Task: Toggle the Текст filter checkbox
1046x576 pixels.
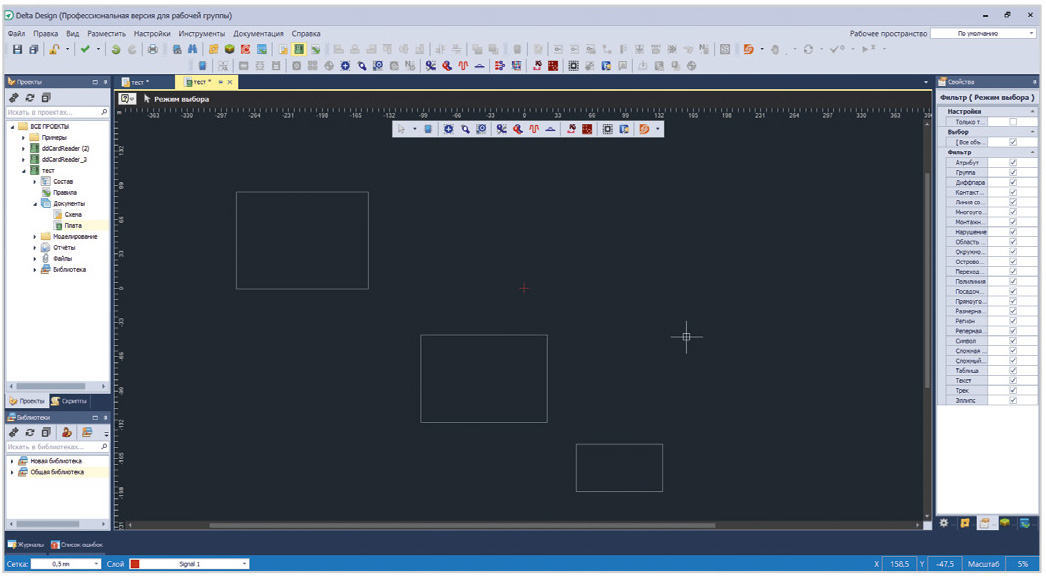Action: pyautogui.click(x=1013, y=380)
